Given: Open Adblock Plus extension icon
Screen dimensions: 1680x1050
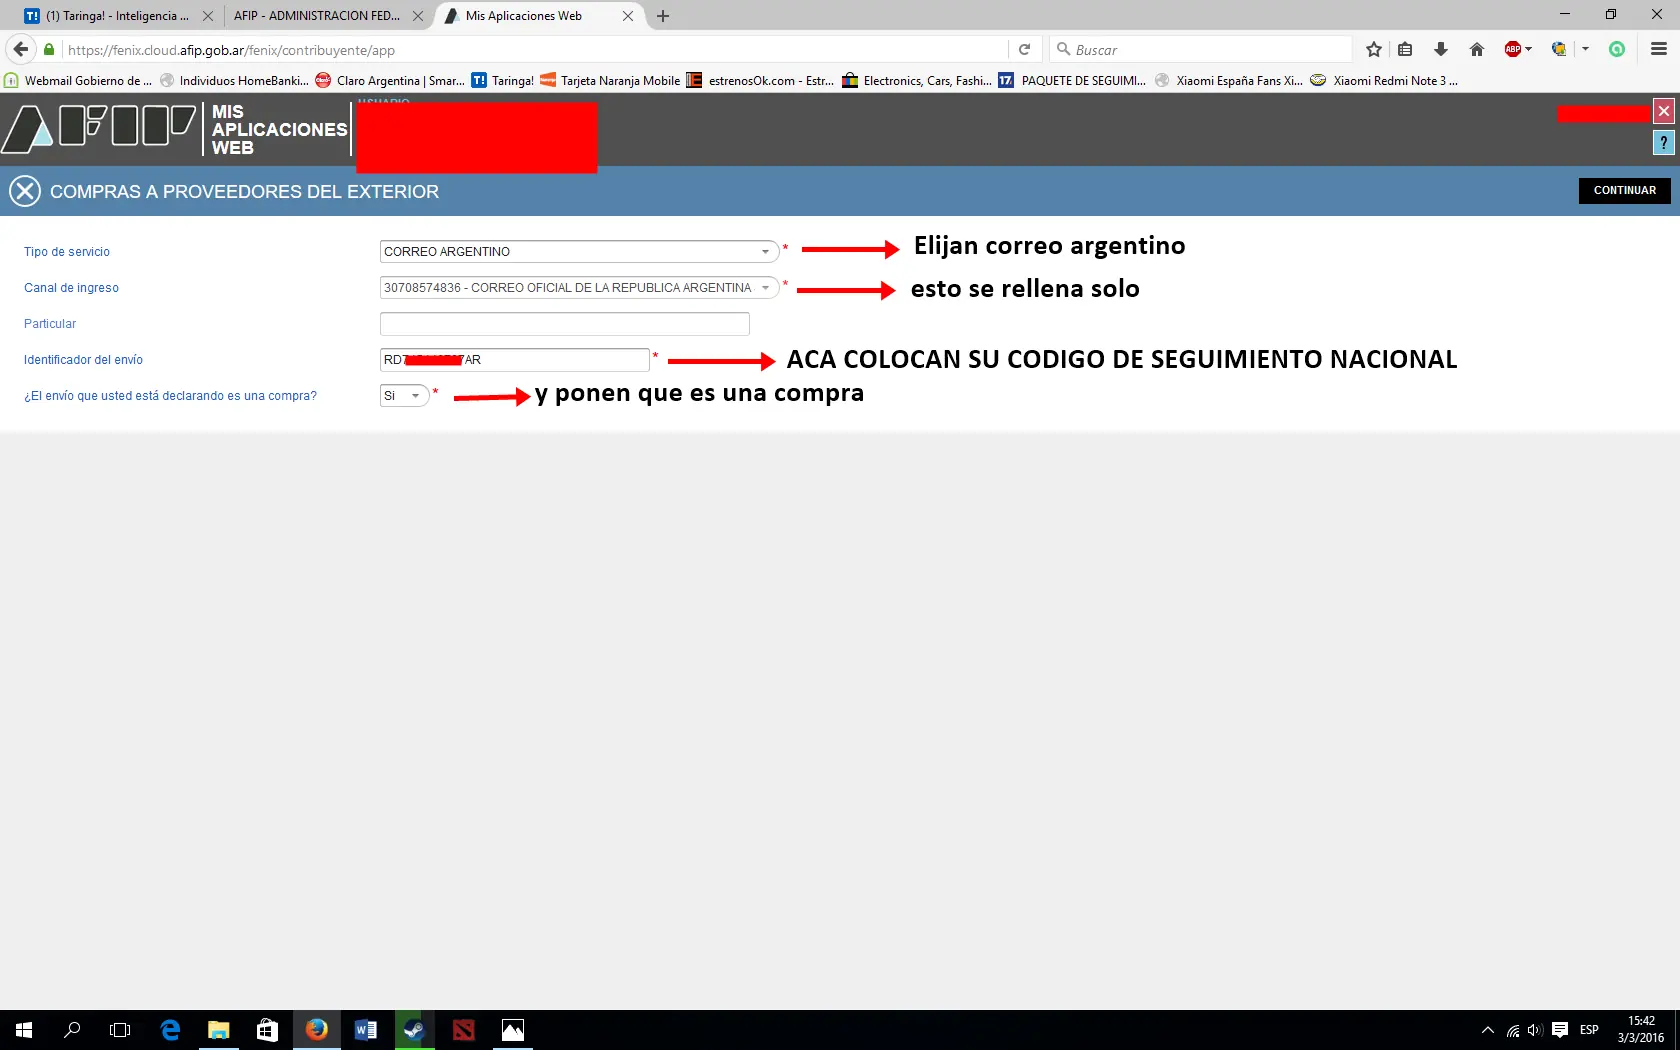Looking at the screenshot, I should pyautogui.click(x=1513, y=49).
